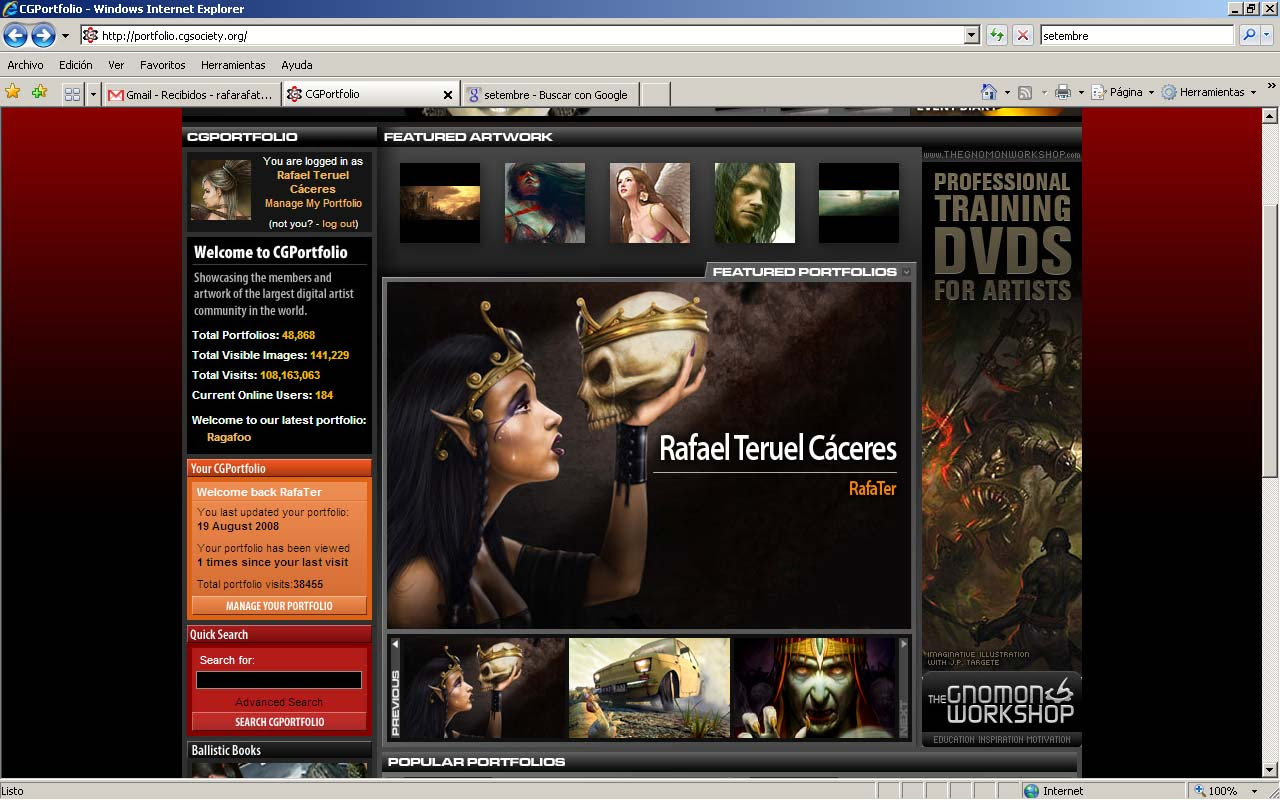
Task: Open the misty seascape featured artwork thumbnail
Action: point(859,203)
